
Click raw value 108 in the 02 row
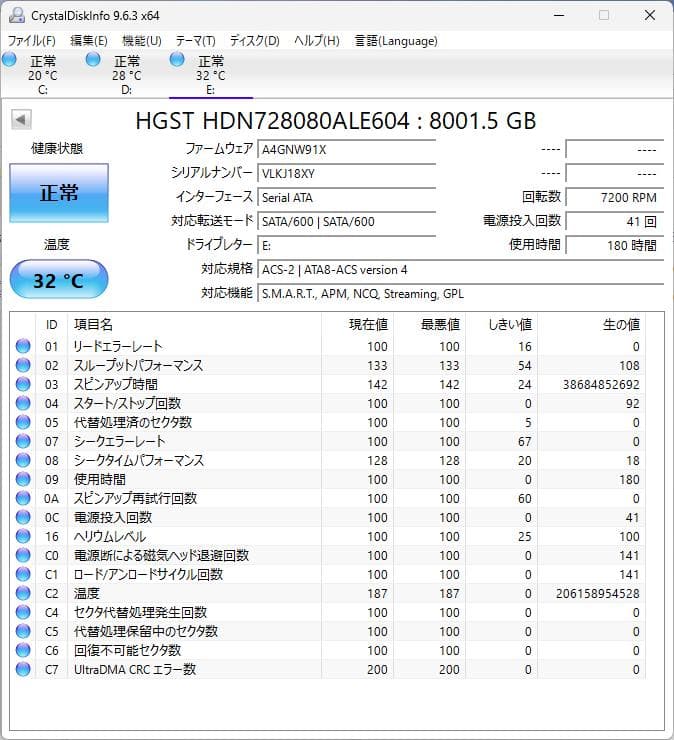(629, 365)
